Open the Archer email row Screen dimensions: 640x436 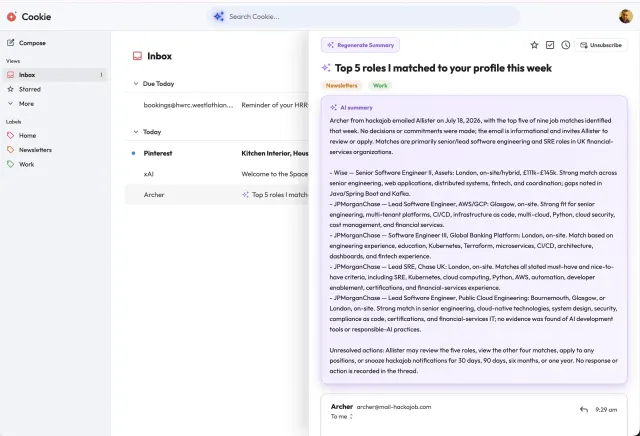pyautogui.click(x=217, y=195)
